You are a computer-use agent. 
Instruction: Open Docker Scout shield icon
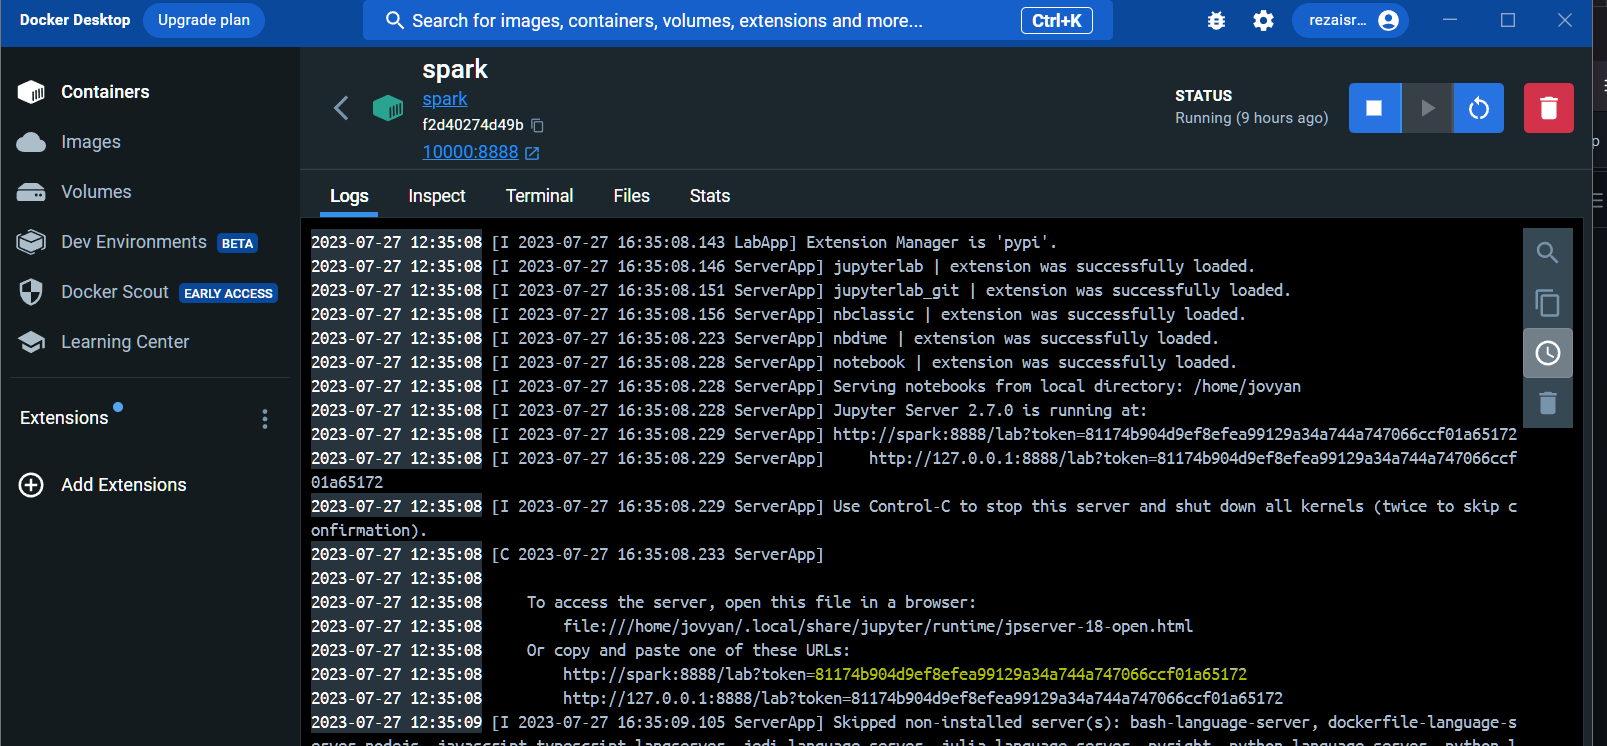click(x=31, y=292)
